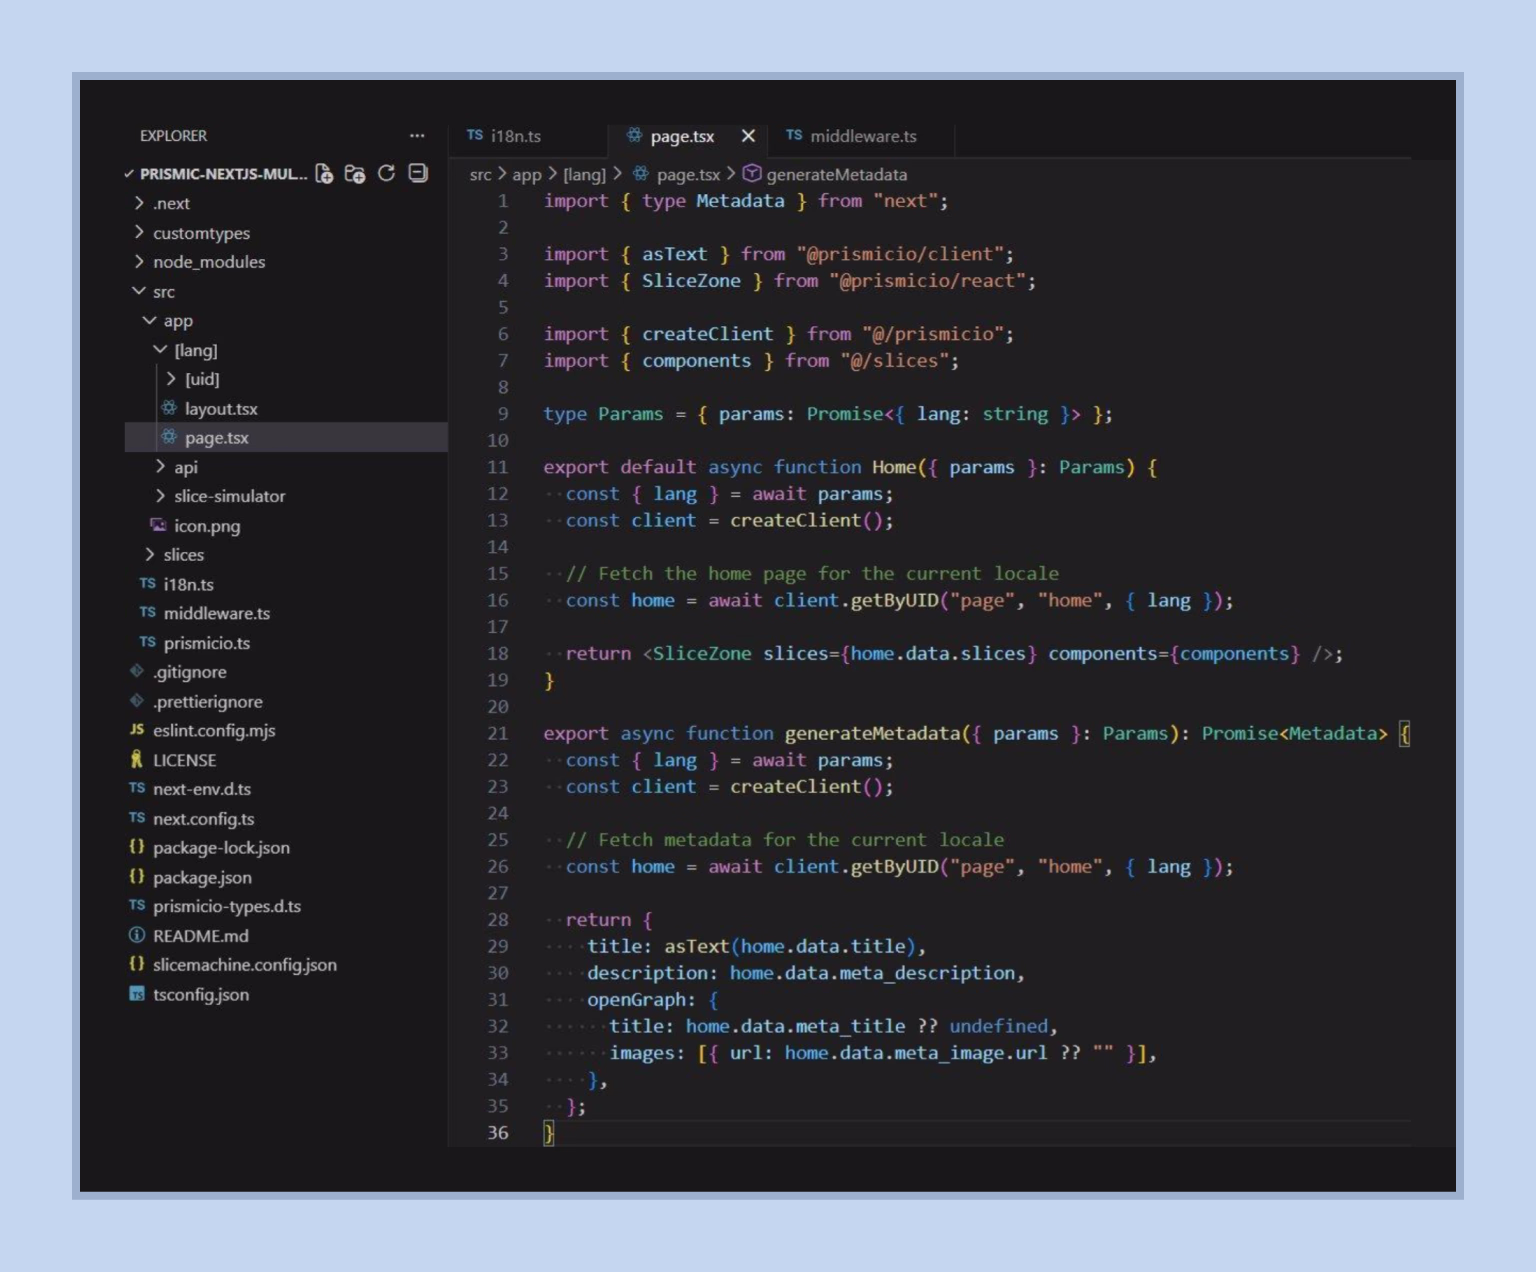Viewport: 1536px width, 1272px height.
Task: Open README.md file
Action: click(x=200, y=936)
